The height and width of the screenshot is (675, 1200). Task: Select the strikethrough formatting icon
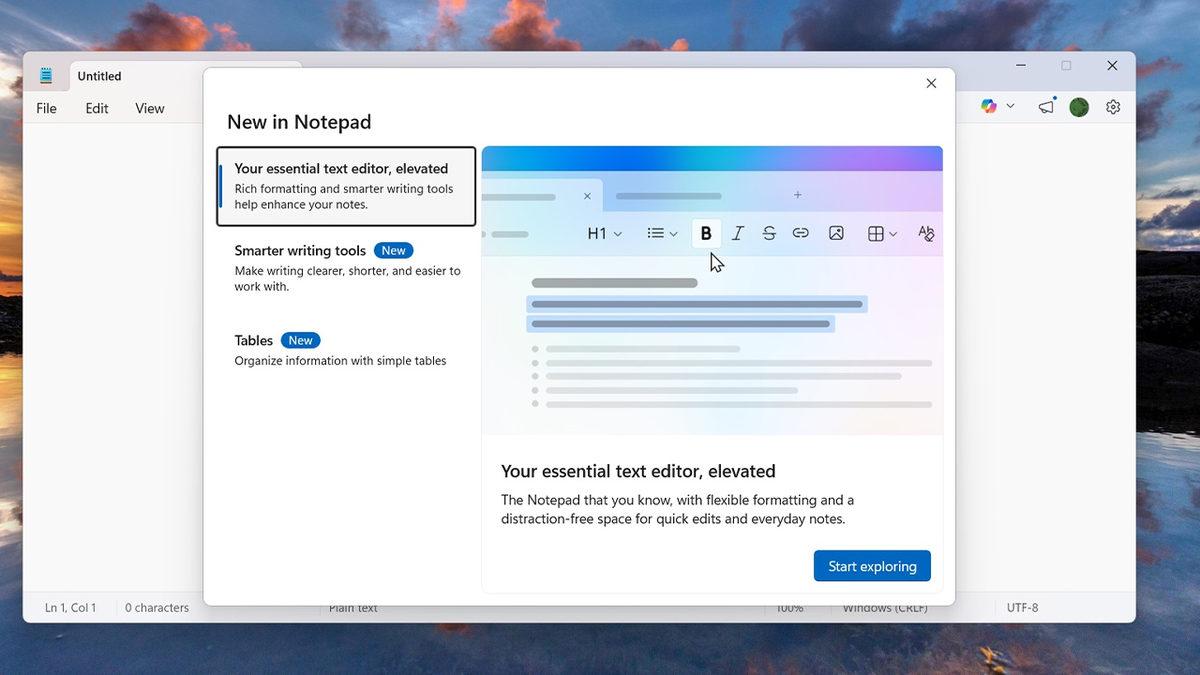(769, 233)
